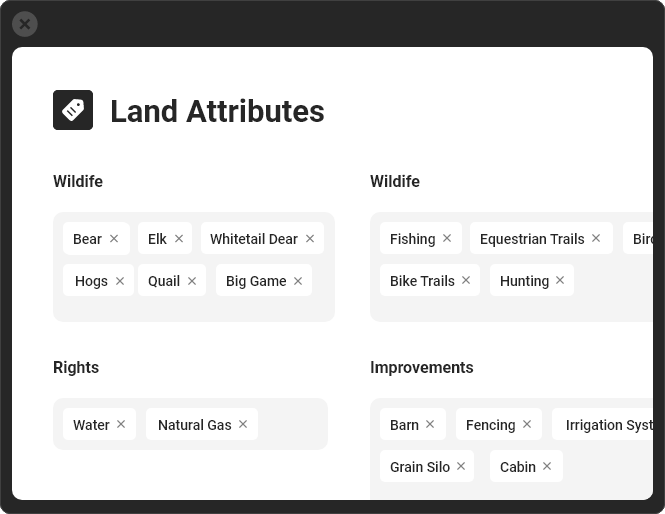This screenshot has width=665, height=514.
Task: Remove the Water rights tag
Action: tap(121, 424)
